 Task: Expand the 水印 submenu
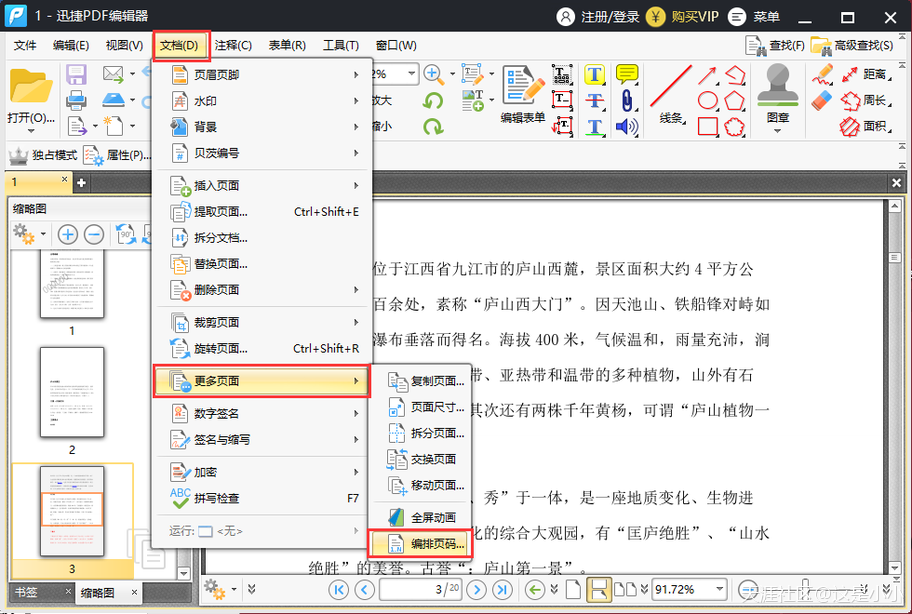click(x=262, y=101)
